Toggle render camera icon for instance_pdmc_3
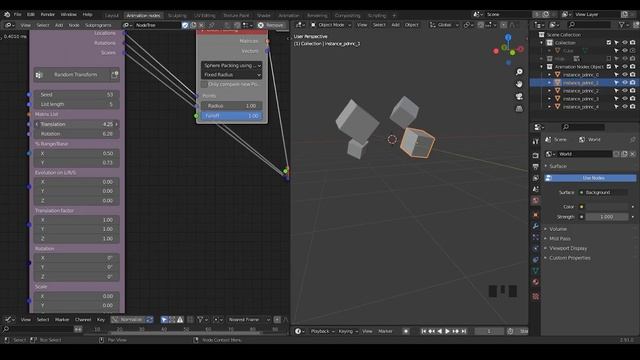Viewport: 640px width, 360px height. tap(632, 99)
